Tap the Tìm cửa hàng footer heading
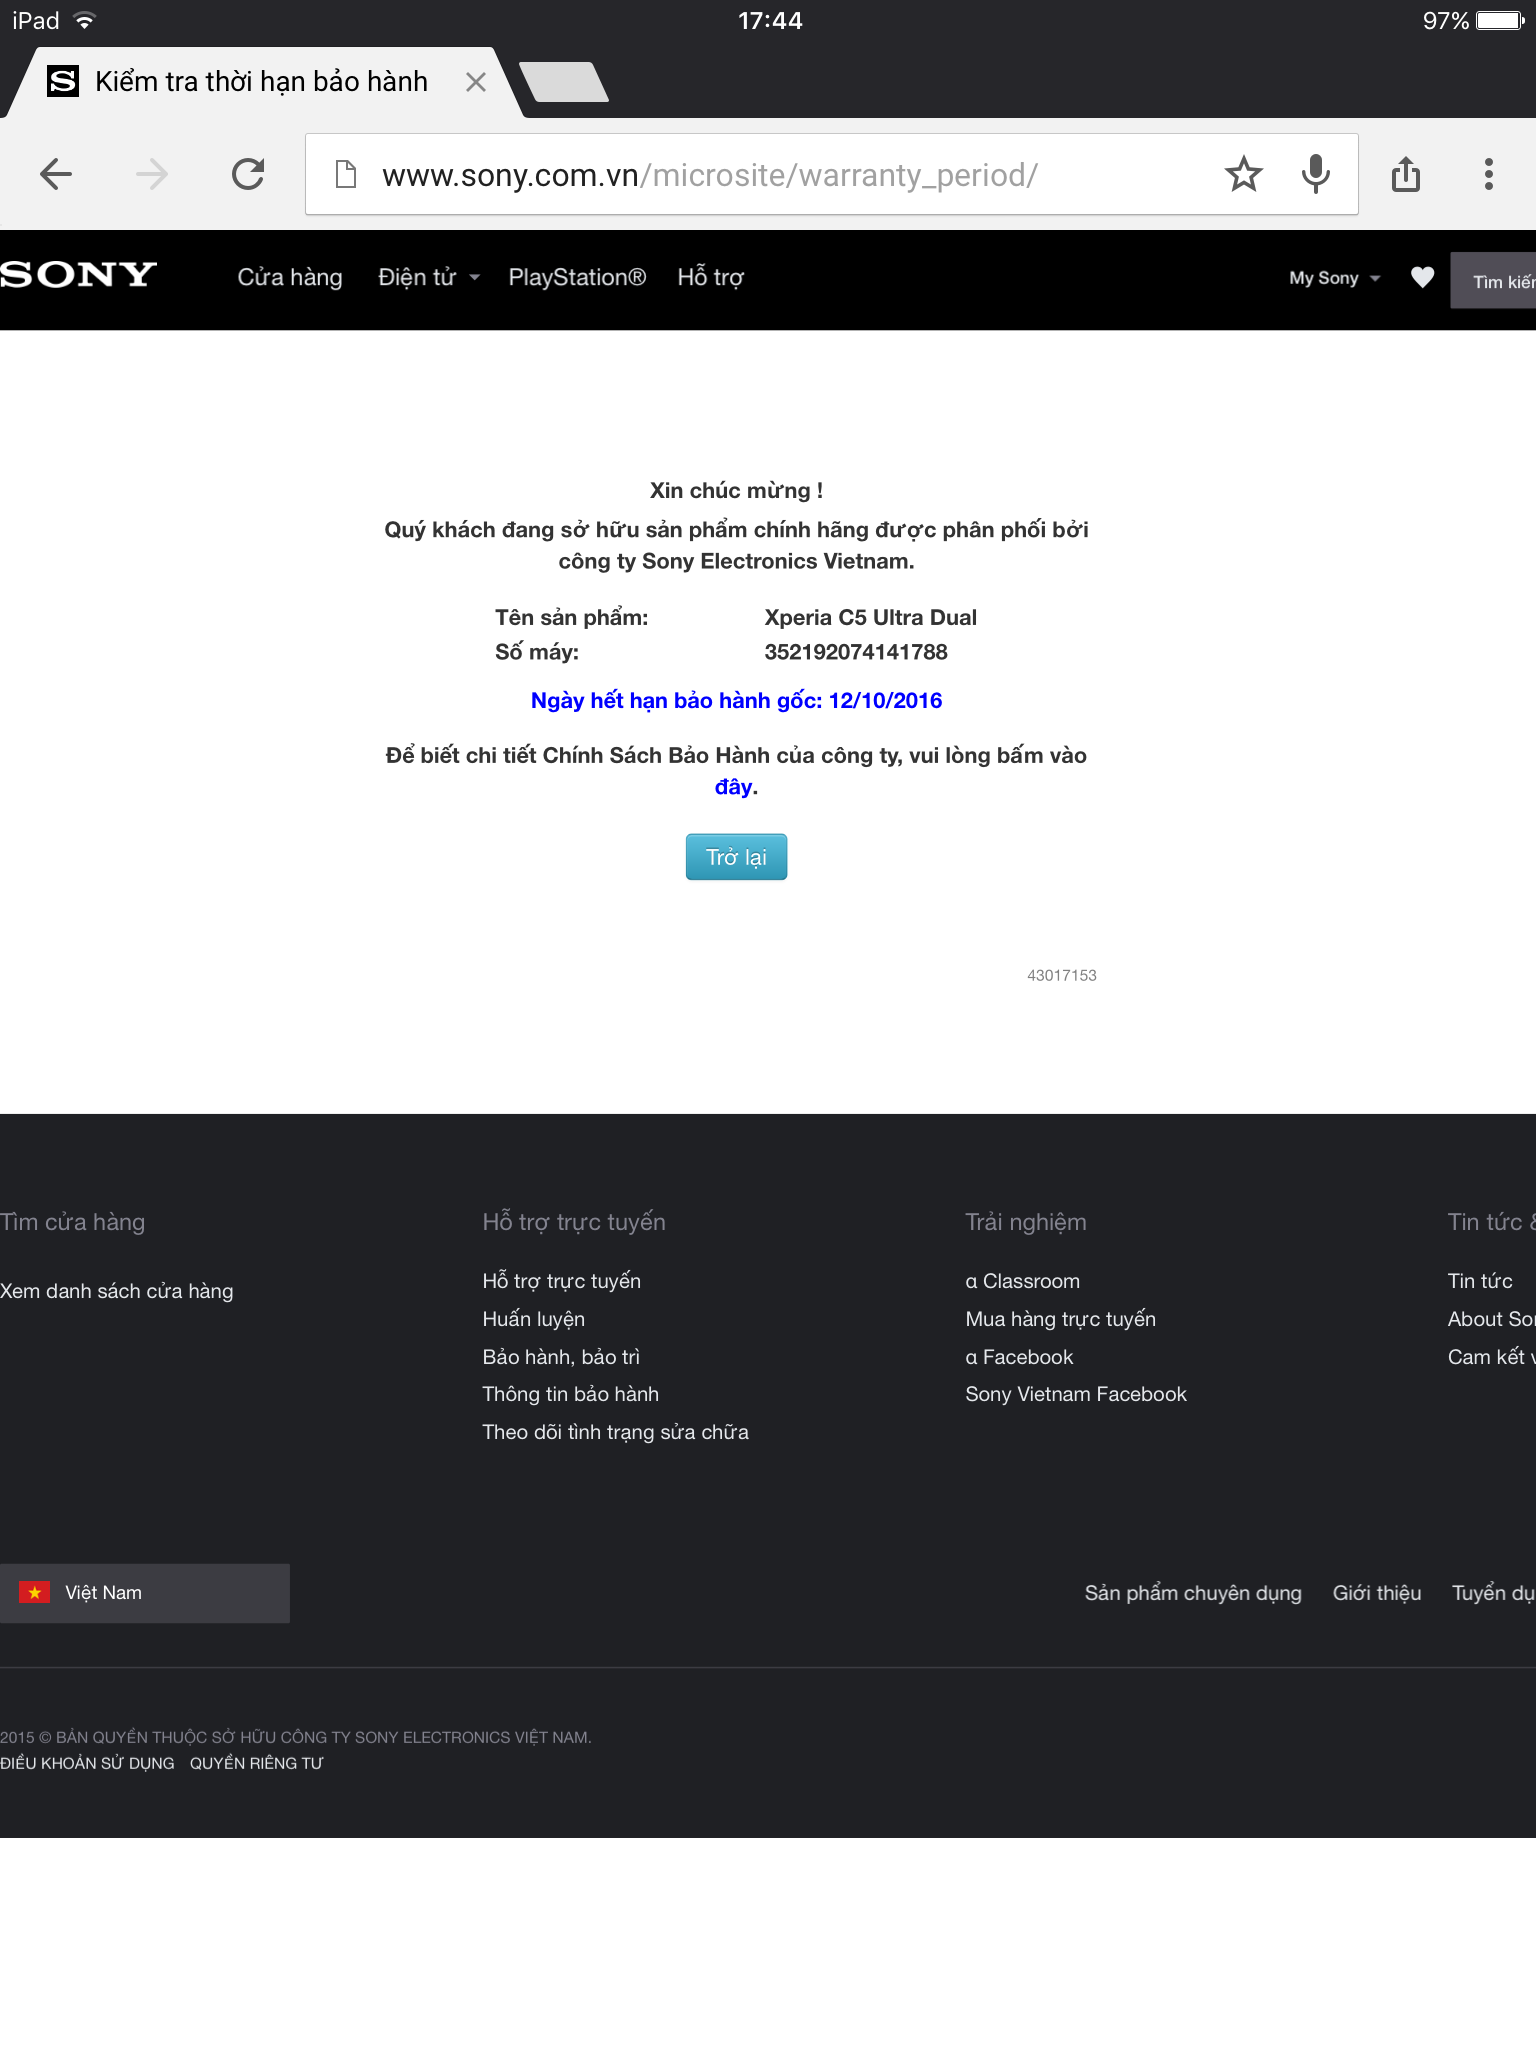 click(73, 1222)
